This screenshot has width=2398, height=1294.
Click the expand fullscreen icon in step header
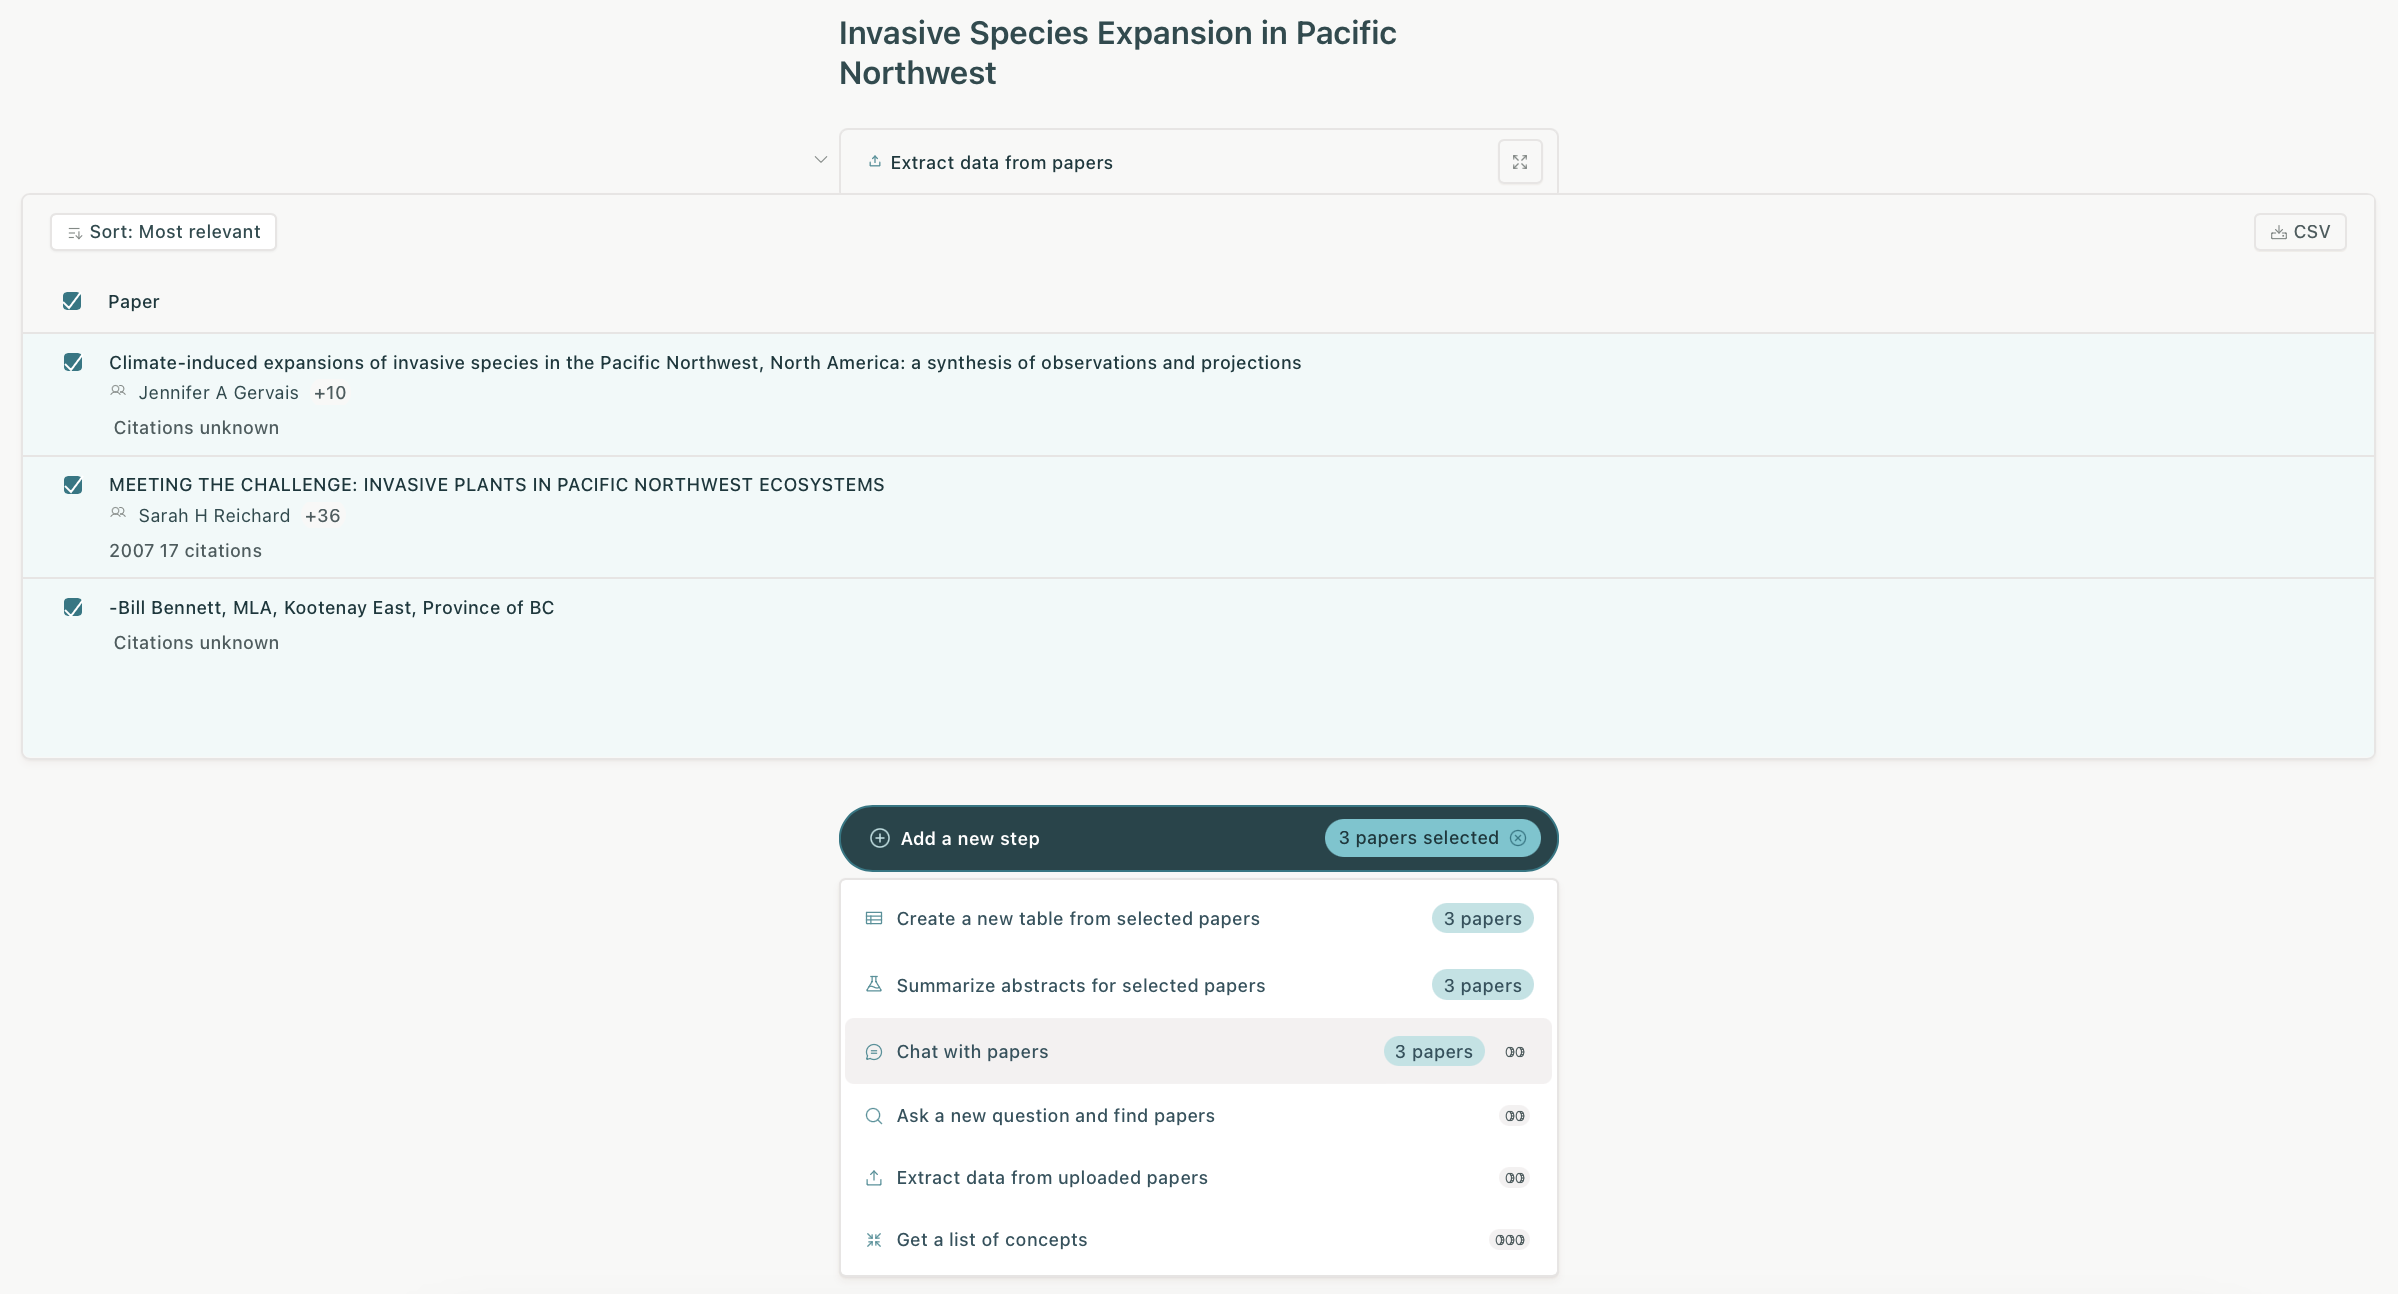(x=1519, y=162)
